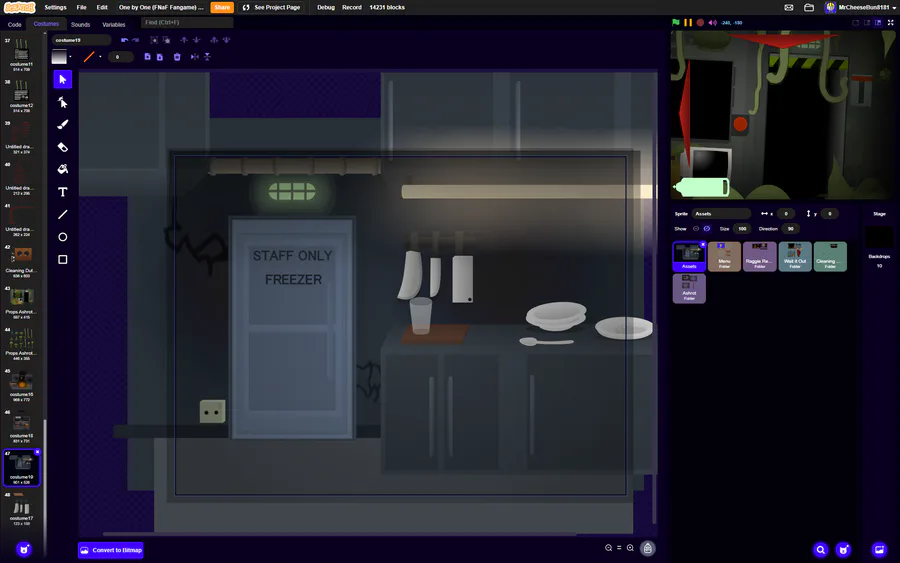The width and height of the screenshot is (900, 563).
Task: Show the sprite on stage
Action: coord(696,228)
